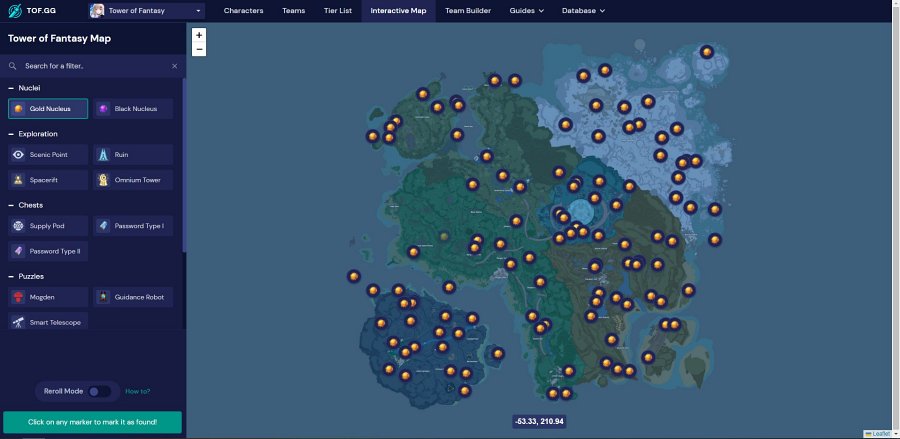Expand the Guides dropdown menu

coord(526,10)
